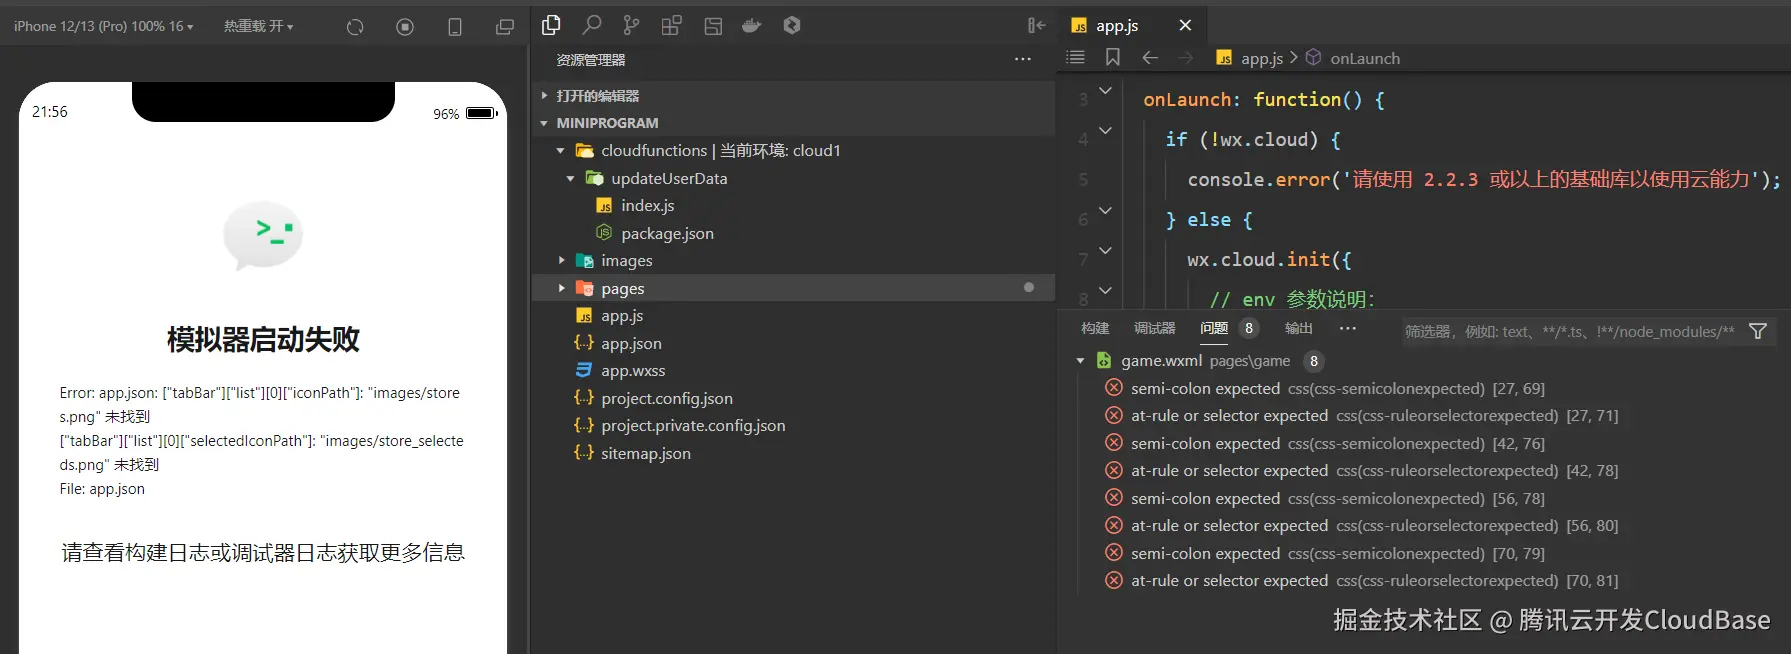The height and width of the screenshot is (654, 1791).
Task: Click the go back arrow in editor
Action: 1150,58
